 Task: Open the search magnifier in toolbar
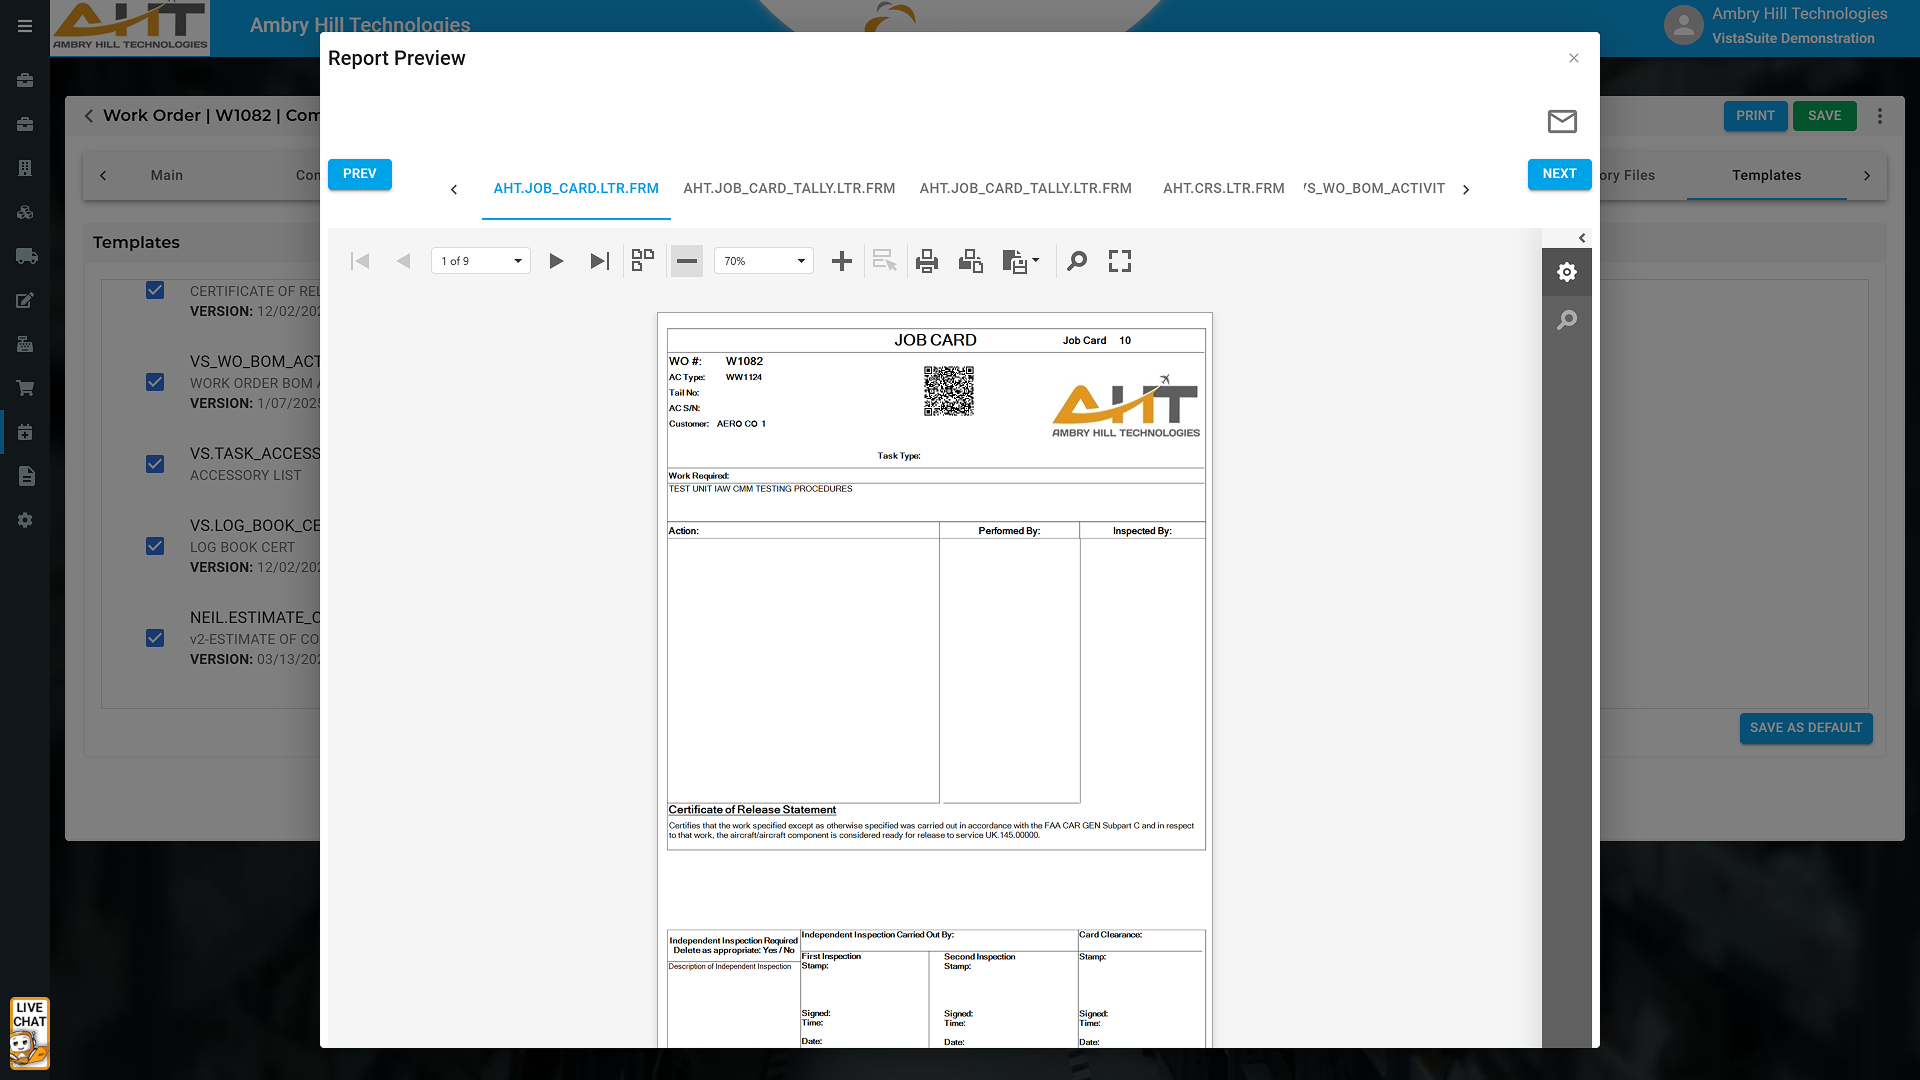(x=1077, y=261)
